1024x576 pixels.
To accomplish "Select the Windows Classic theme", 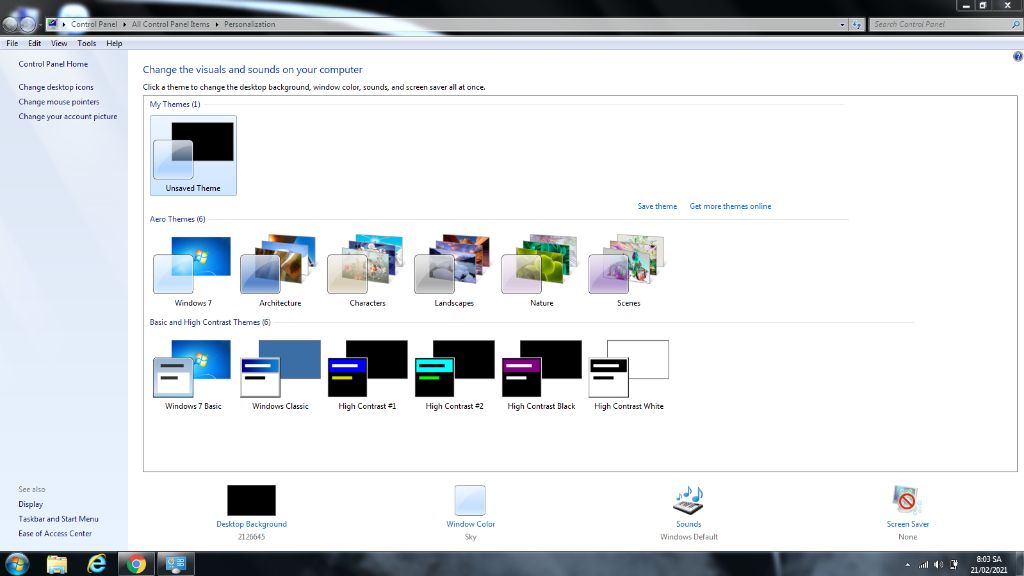I will 280,375.
